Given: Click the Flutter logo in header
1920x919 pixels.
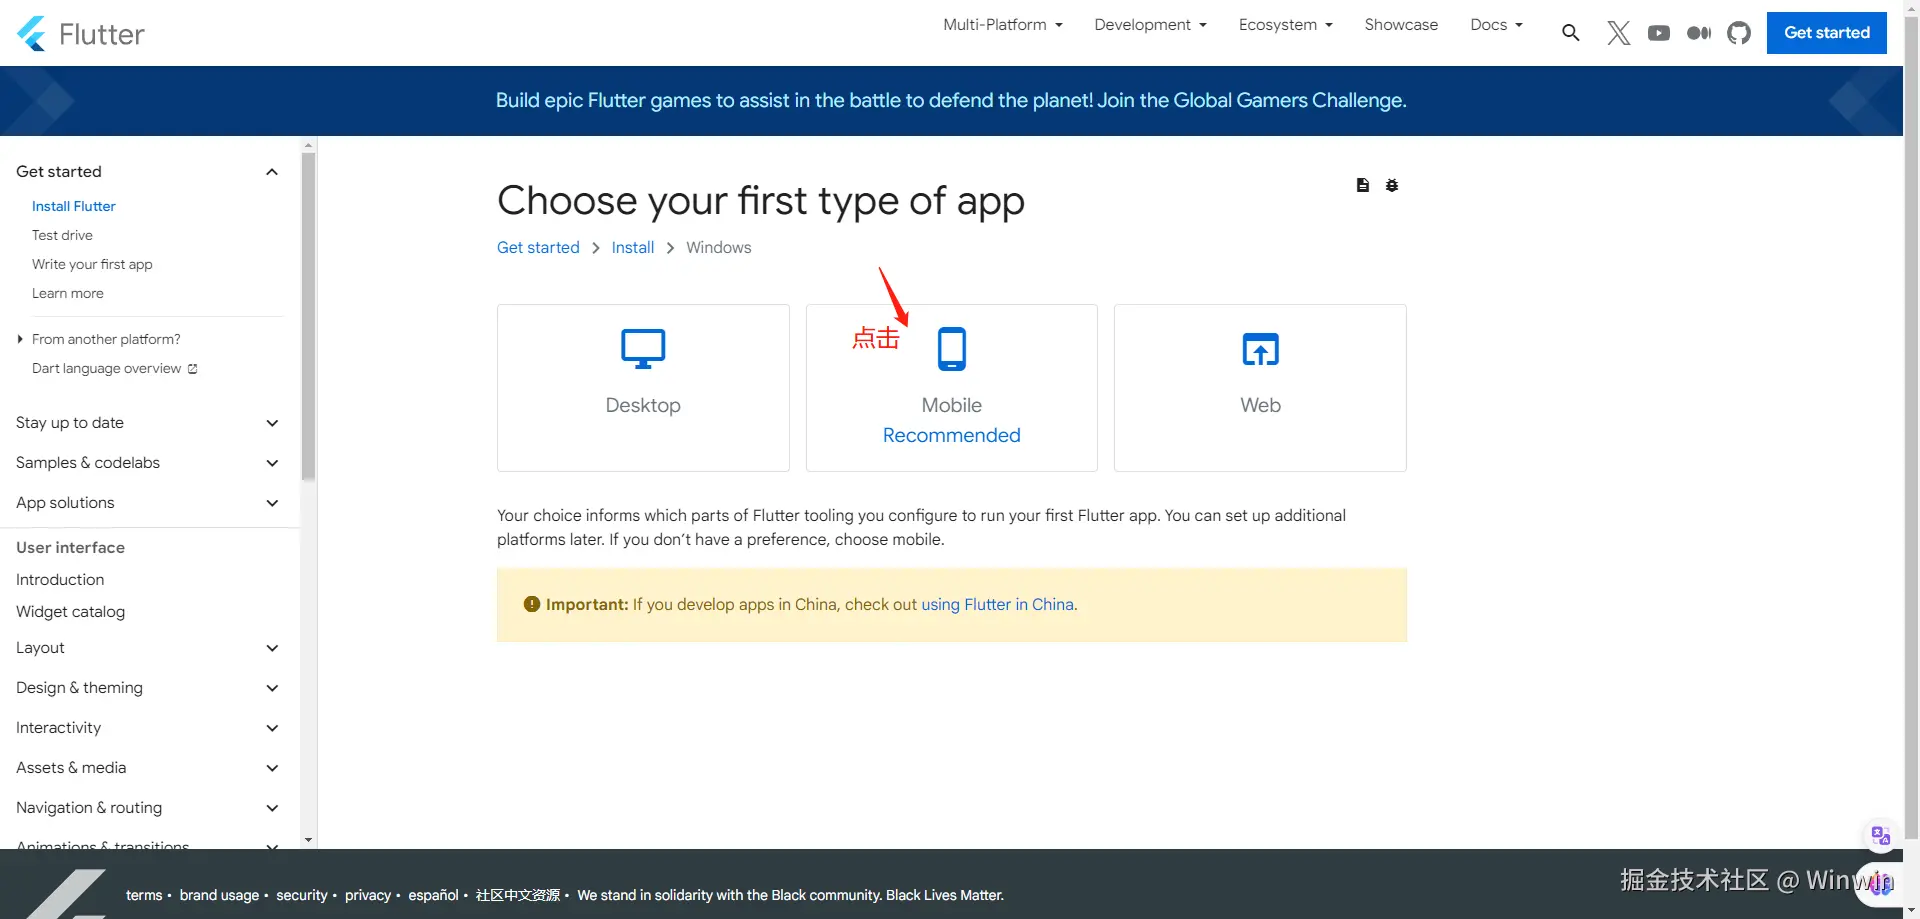Looking at the screenshot, I should tap(81, 34).
